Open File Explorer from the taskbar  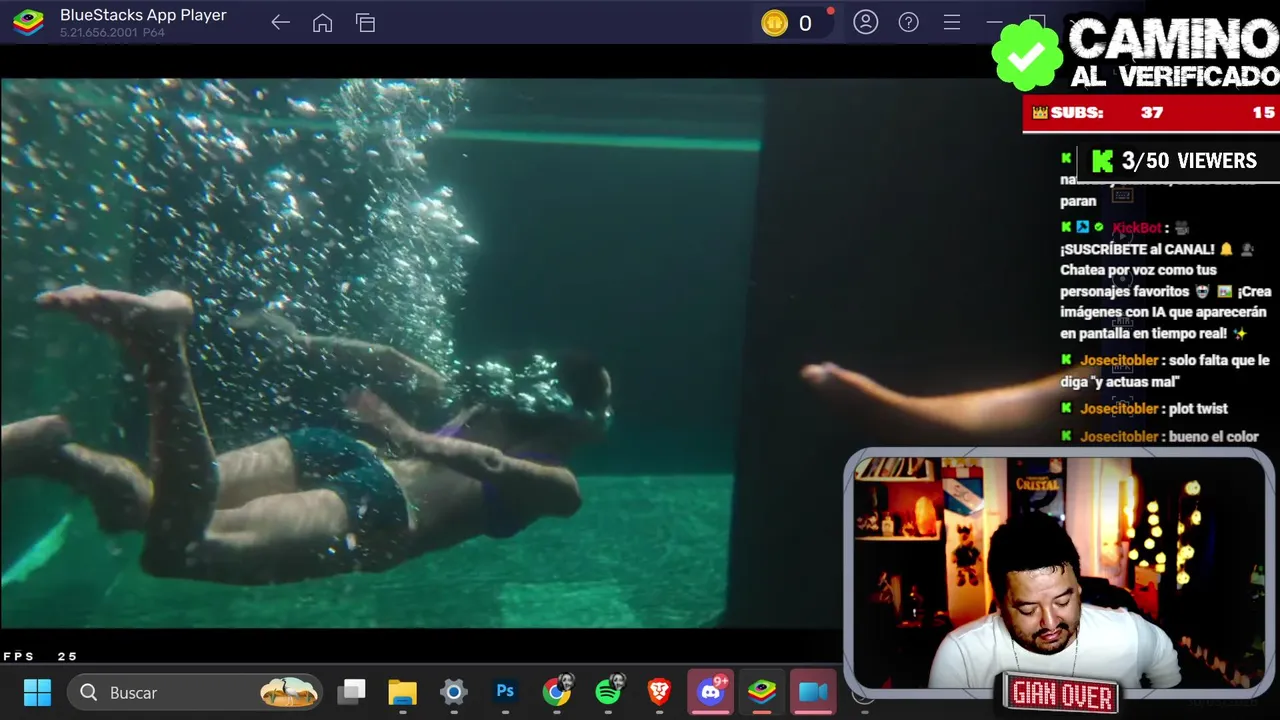402,692
